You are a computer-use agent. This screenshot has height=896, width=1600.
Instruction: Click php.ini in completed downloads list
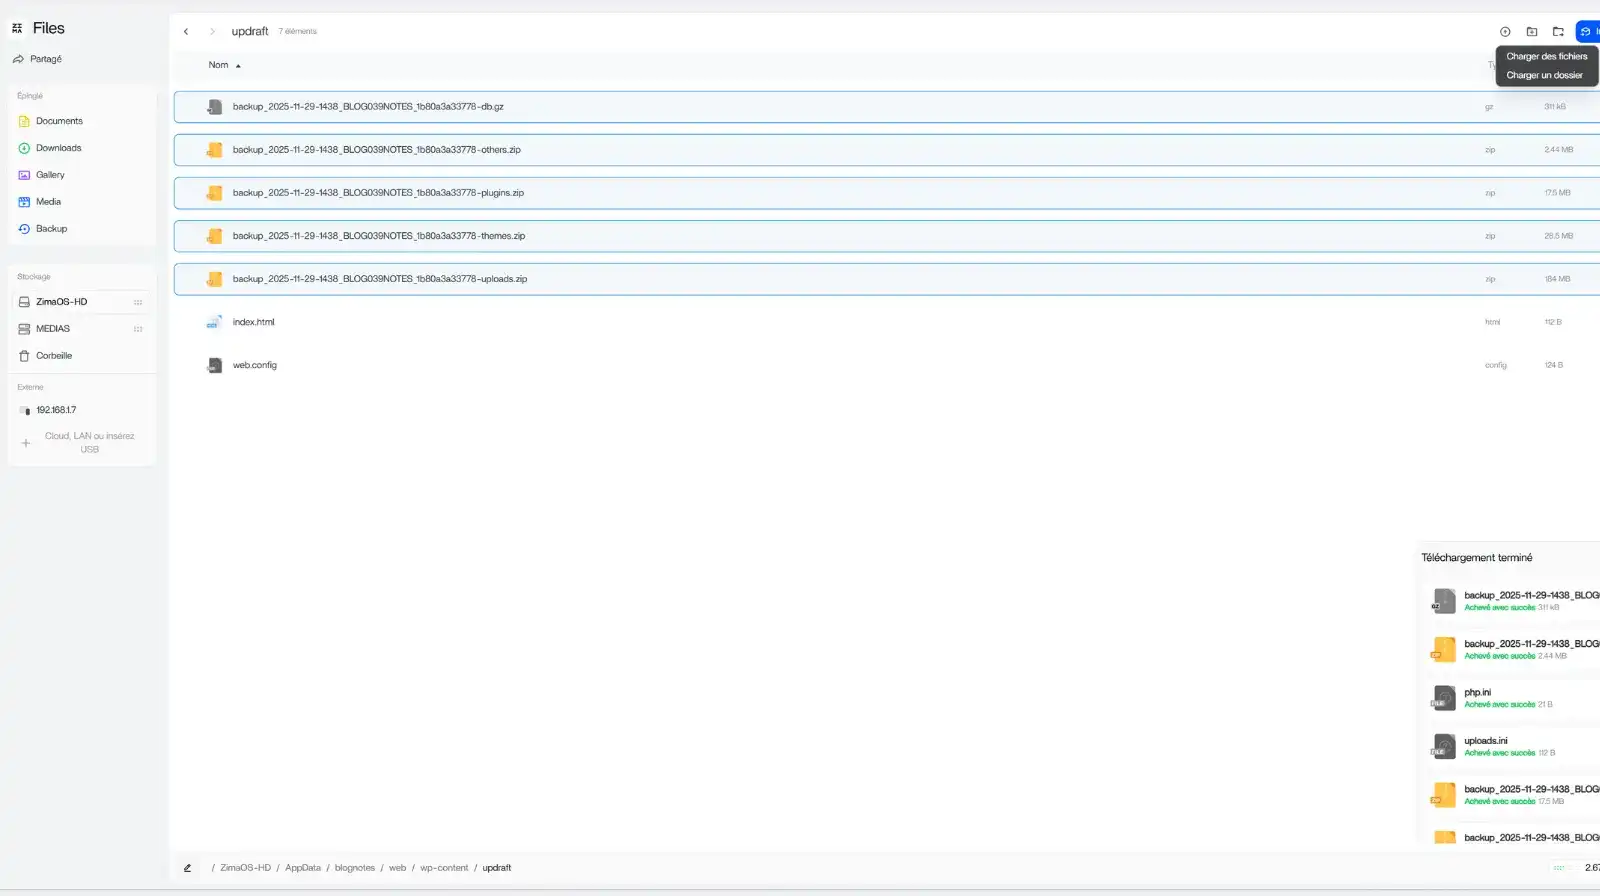click(1477, 693)
